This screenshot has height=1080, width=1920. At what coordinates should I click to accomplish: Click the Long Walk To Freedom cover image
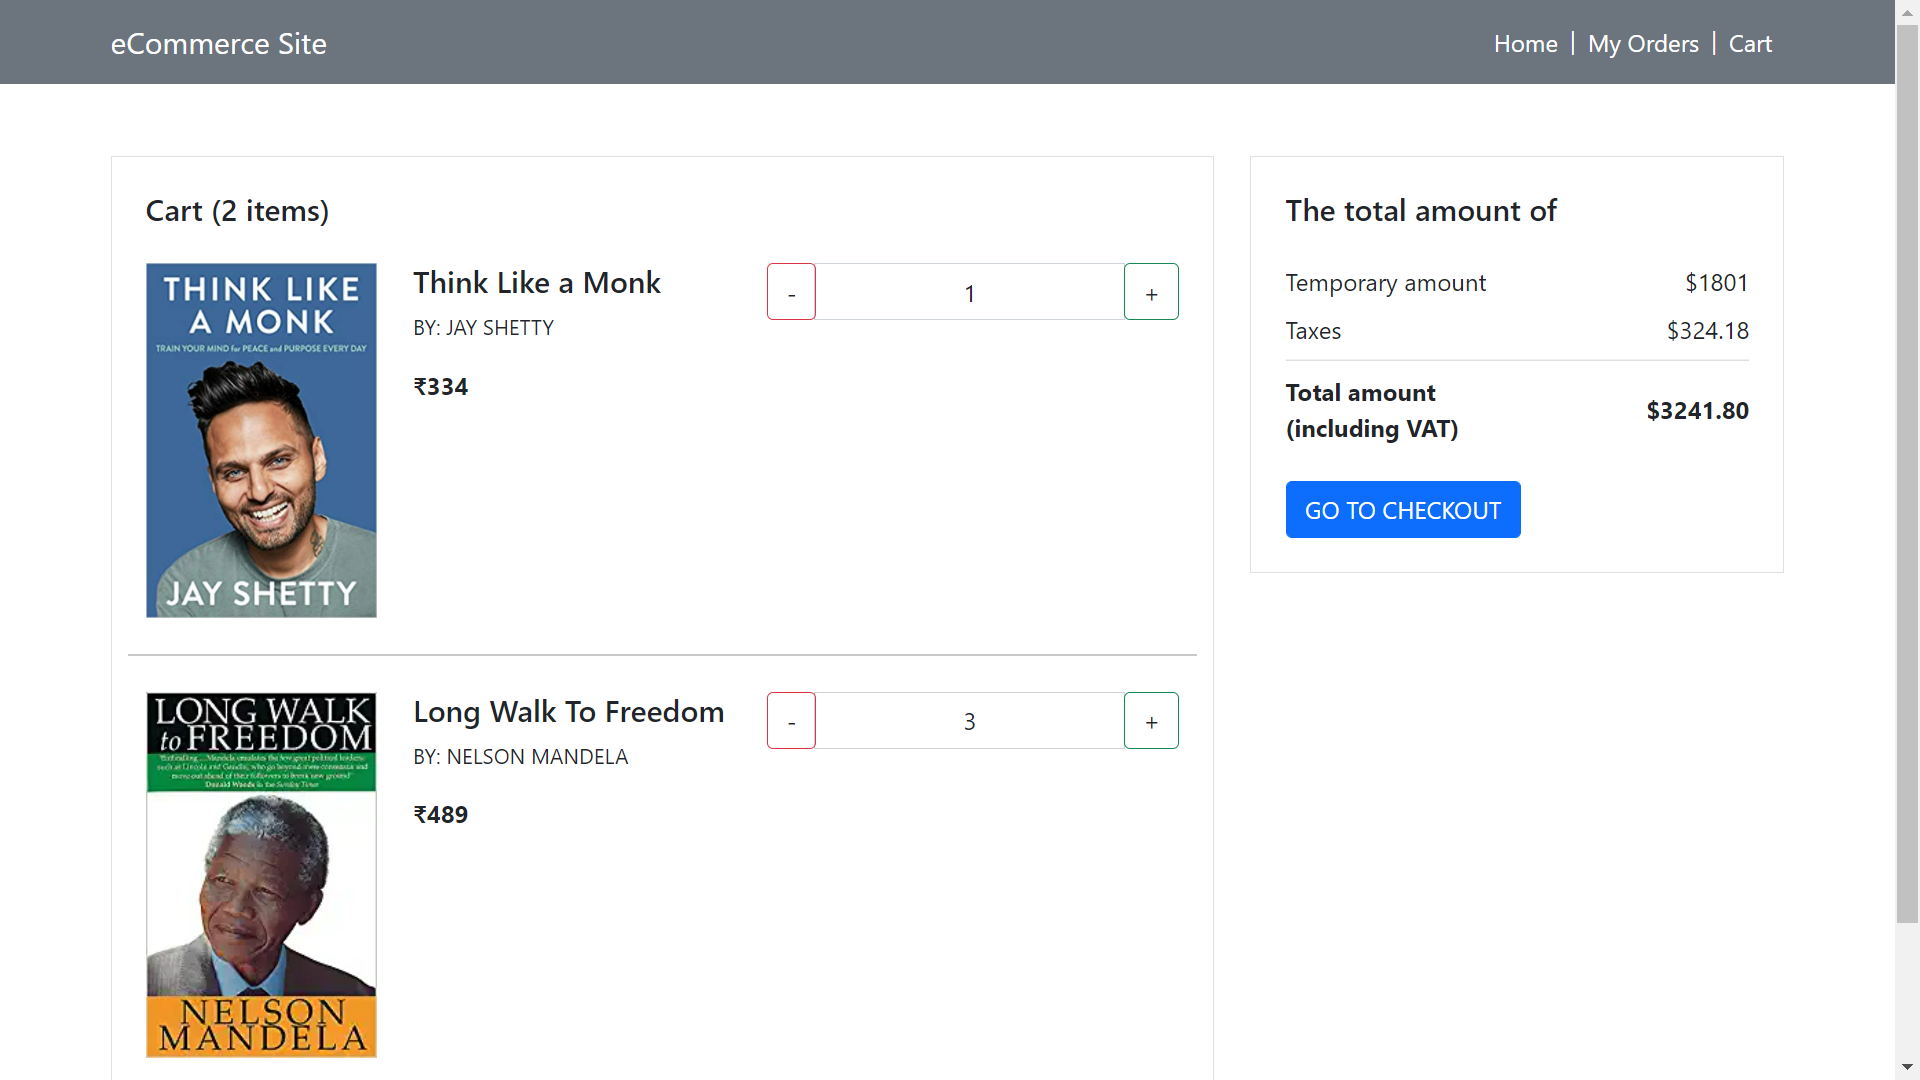tap(261, 875)
